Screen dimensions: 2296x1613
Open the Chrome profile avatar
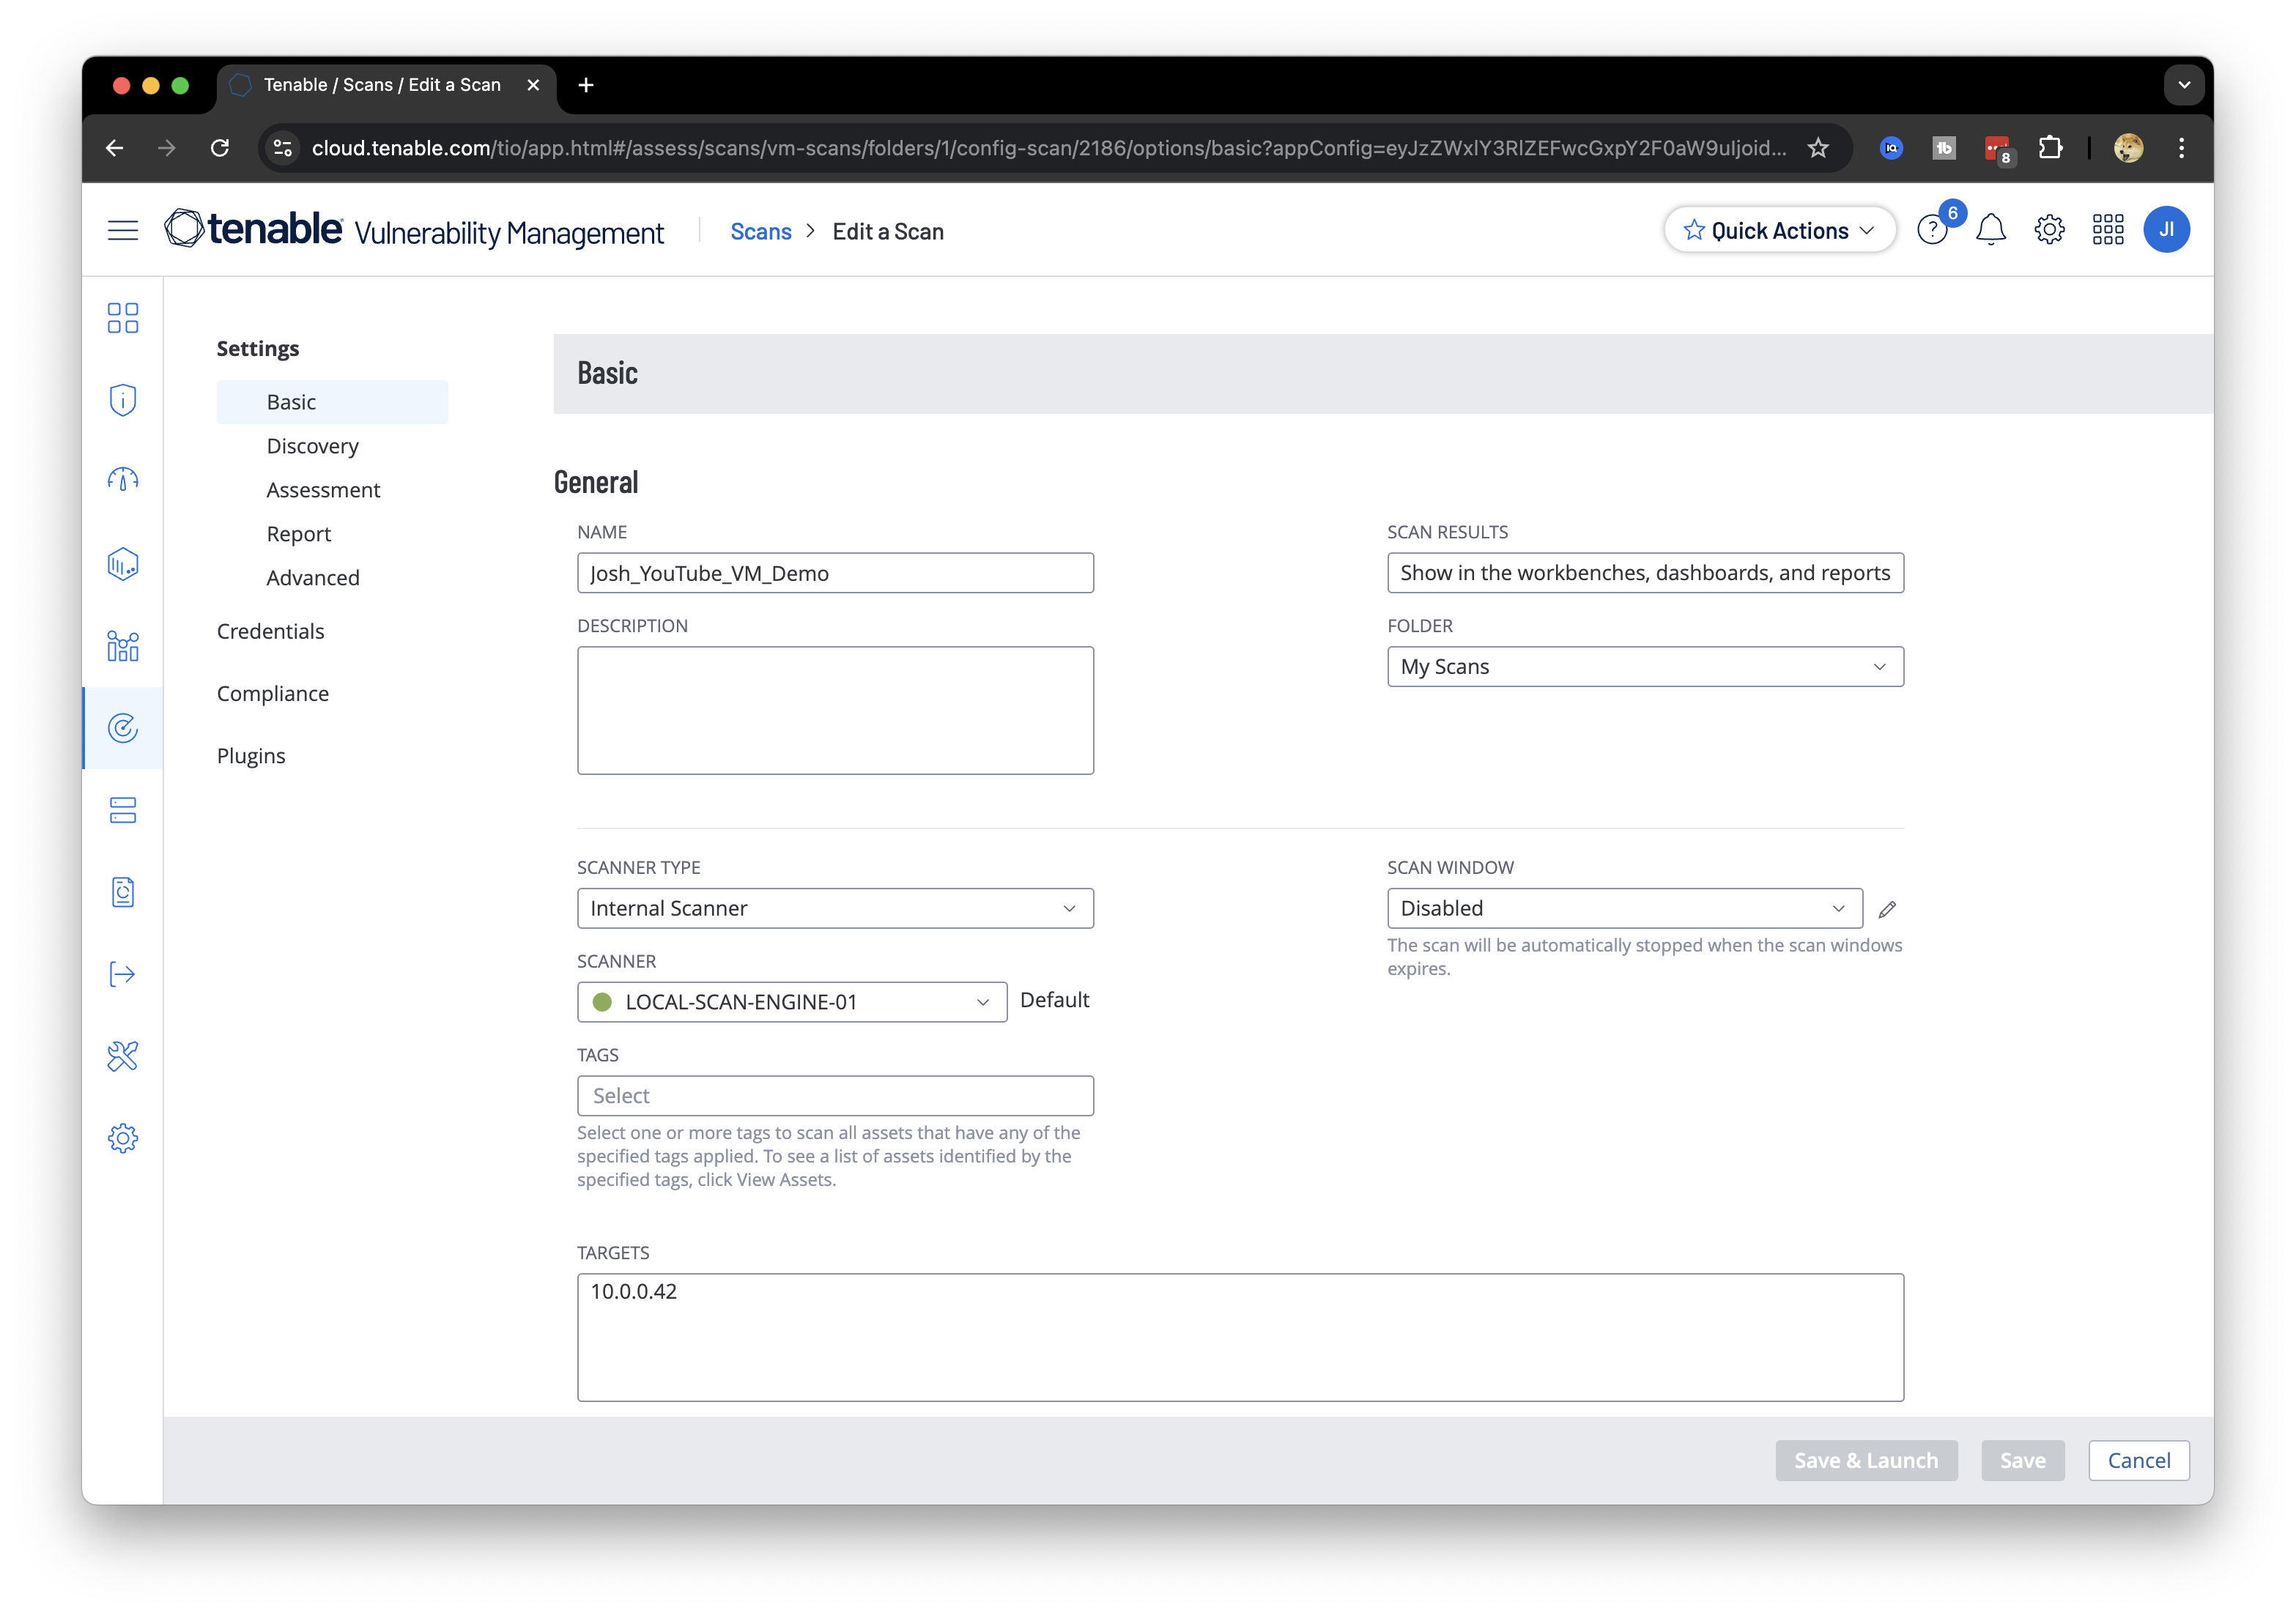point(2128,148)
